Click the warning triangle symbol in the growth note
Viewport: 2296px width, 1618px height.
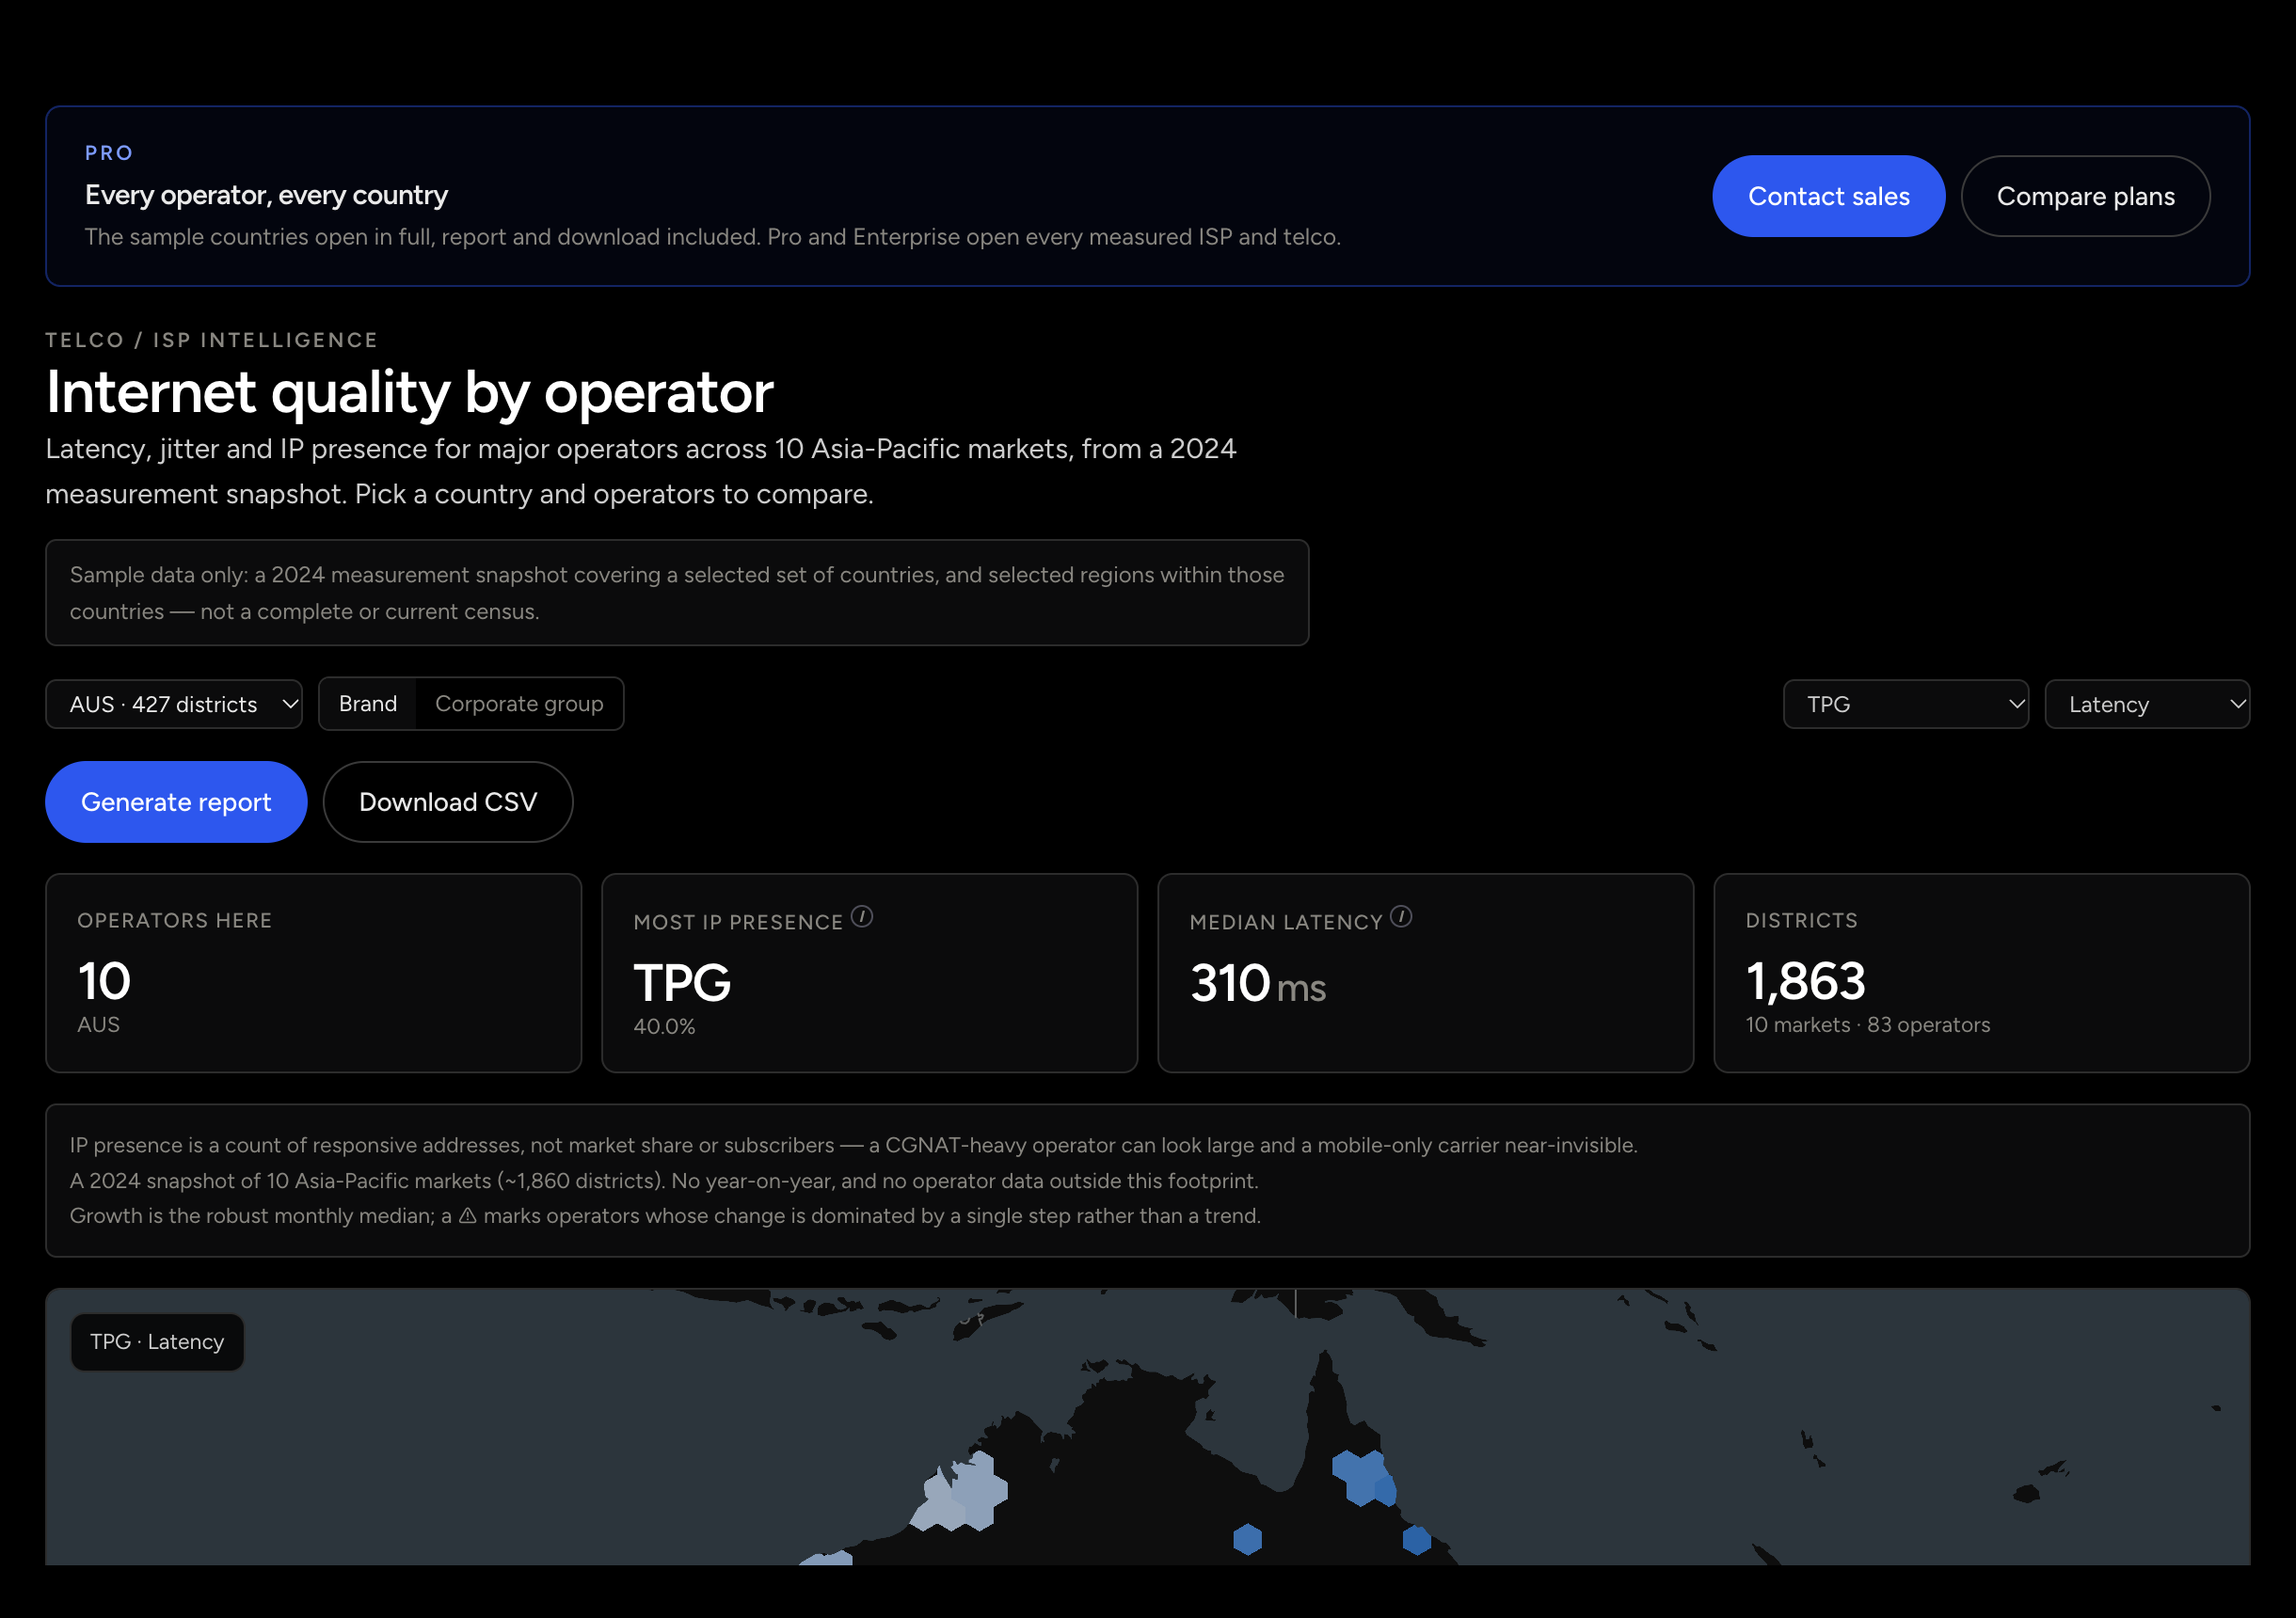tap(467, 1216)
